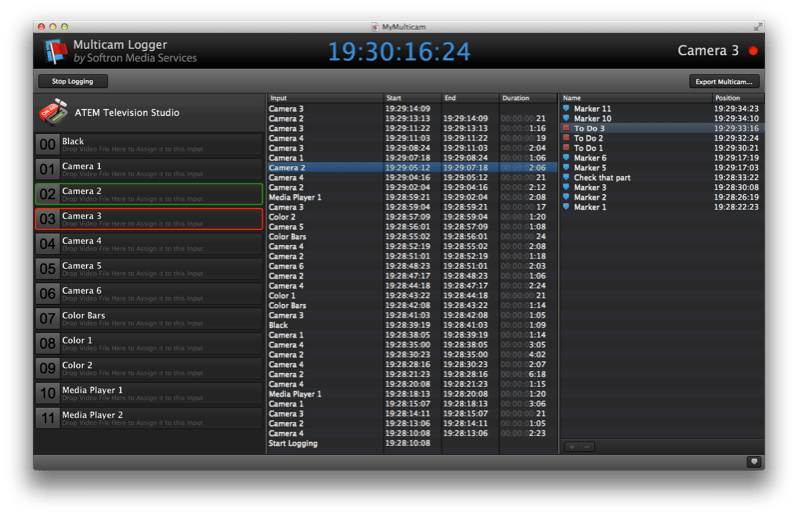Image resolution: width=798 pixels, height=516 pixels.
Task: Select input 05 Camera 5
Action: (x=149, y=269)
